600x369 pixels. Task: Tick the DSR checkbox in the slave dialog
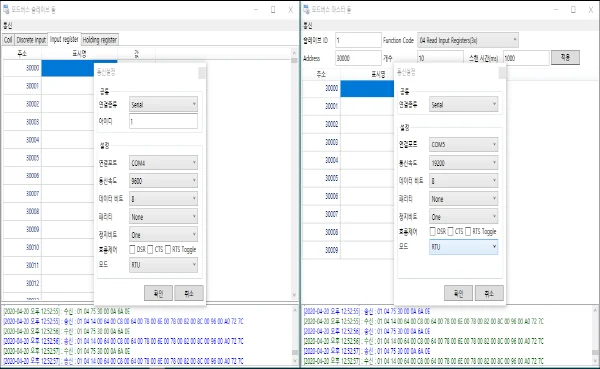coord(132,250)
